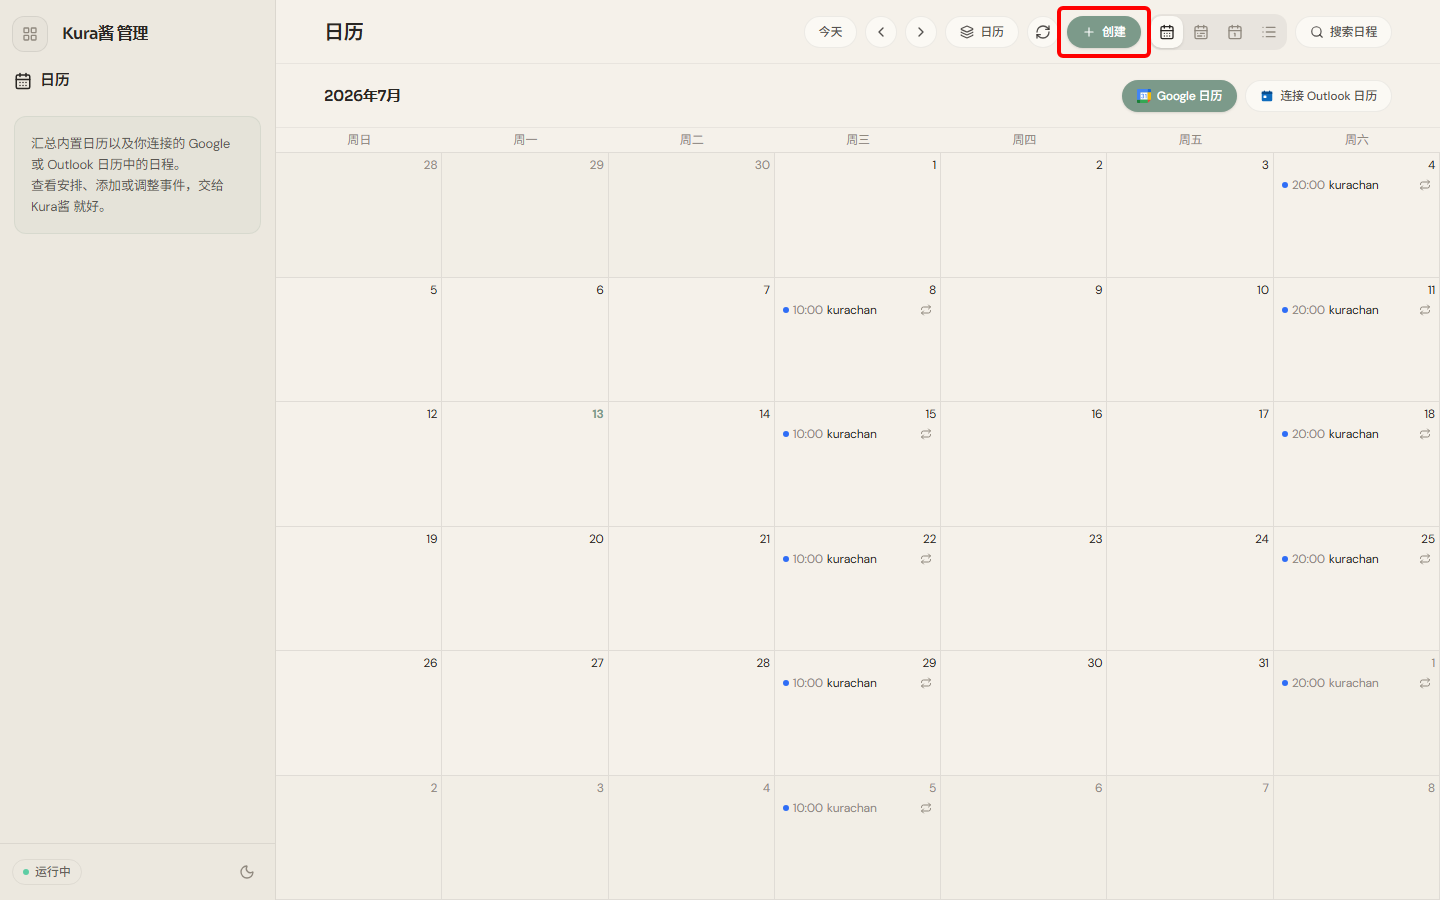Open the app grid icon beside Kura酱 管理
Screen dimensions: 1440x900
coord(30,34)
